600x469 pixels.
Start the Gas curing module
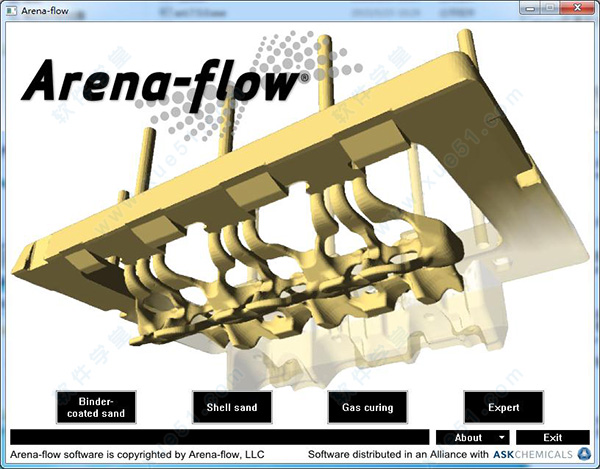368,407
